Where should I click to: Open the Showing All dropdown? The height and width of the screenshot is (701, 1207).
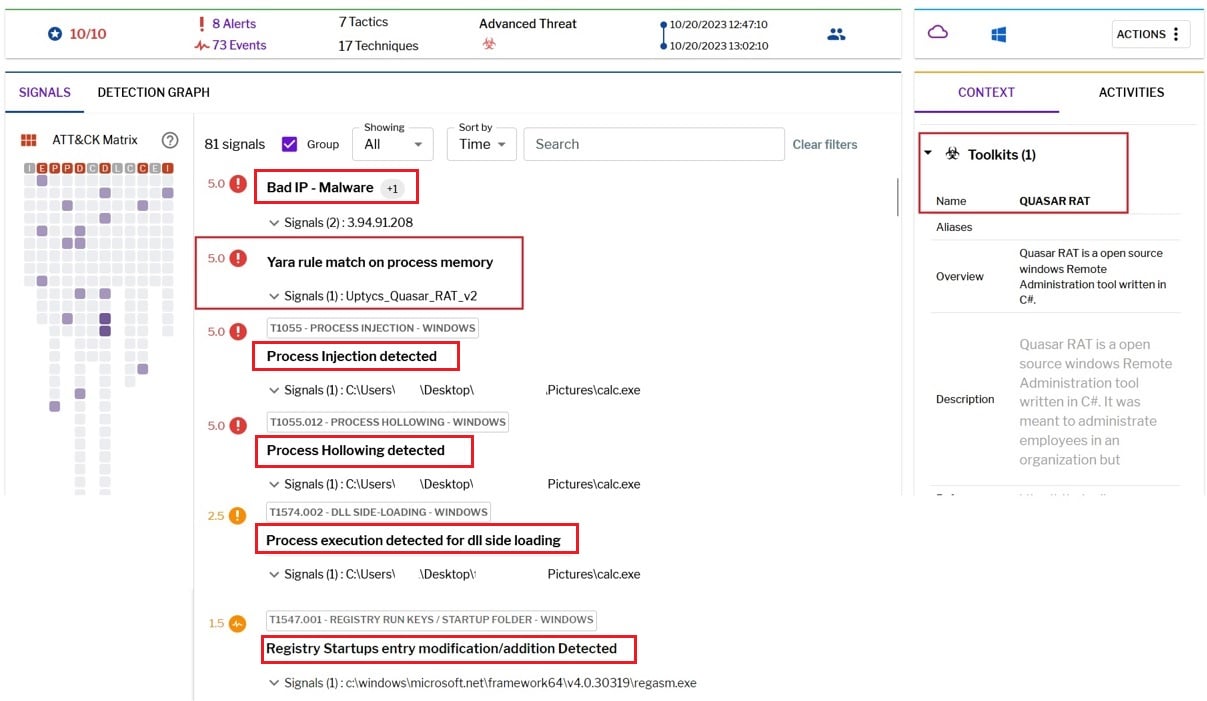point(392,144)
